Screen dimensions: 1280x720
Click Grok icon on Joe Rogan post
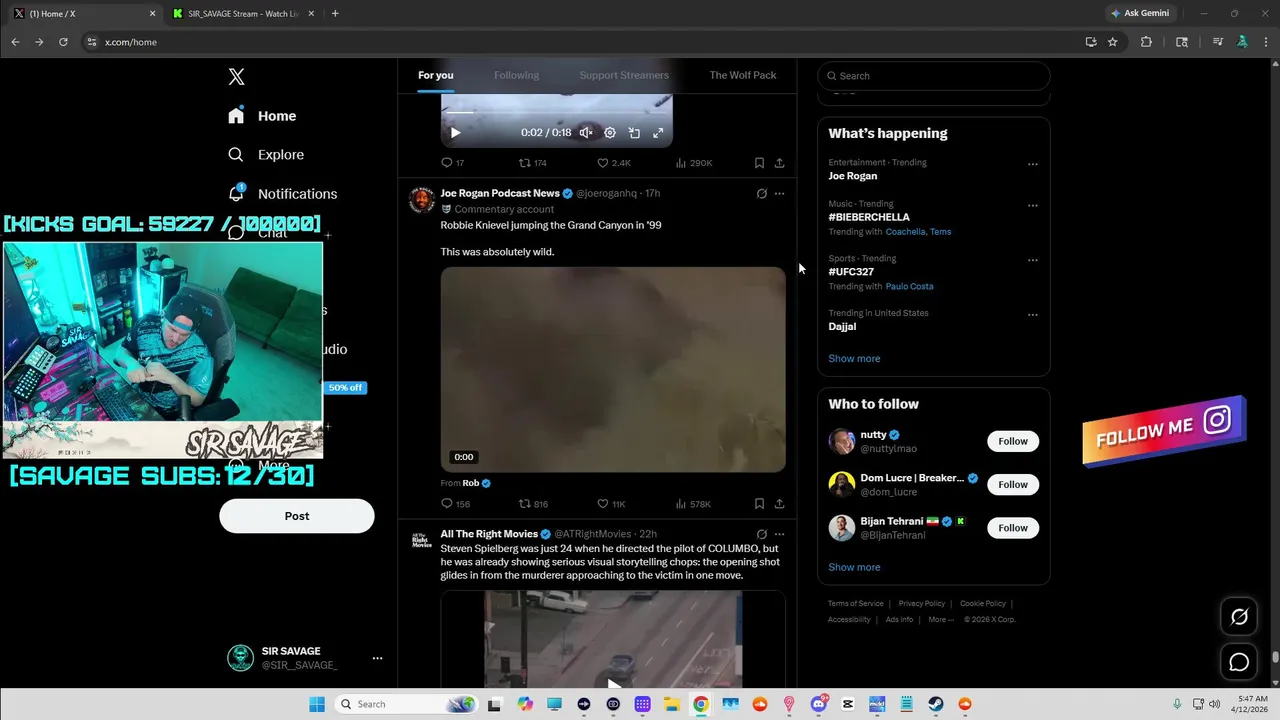click(761, 194)
